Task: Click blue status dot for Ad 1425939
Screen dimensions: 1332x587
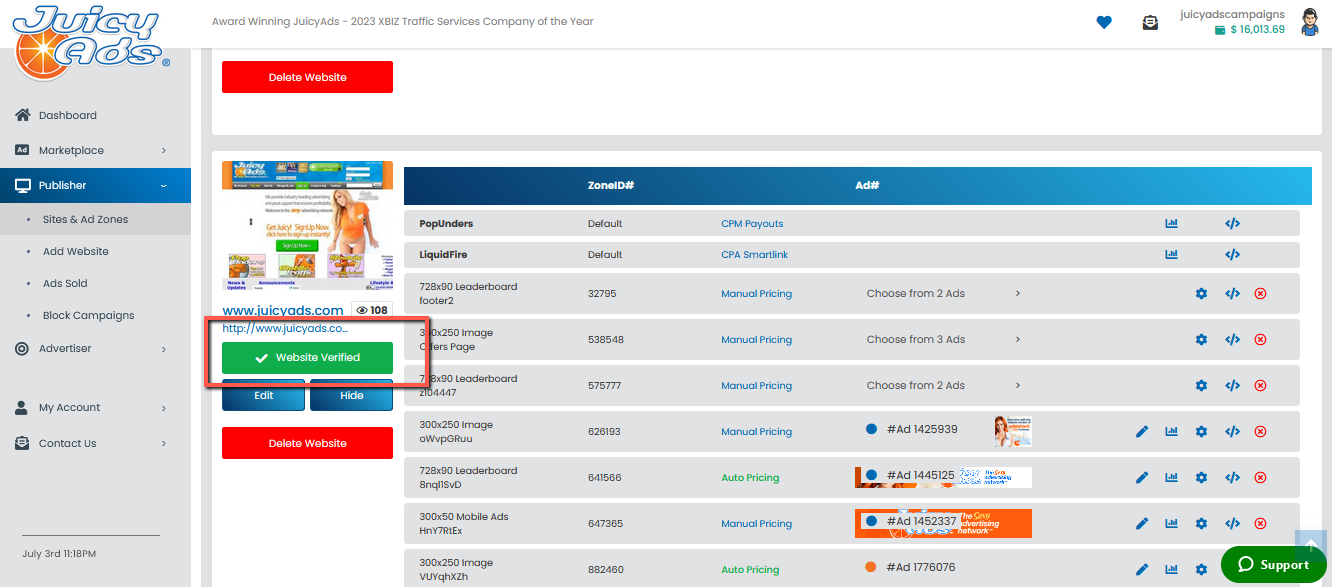Action: [x=871, y=429]
